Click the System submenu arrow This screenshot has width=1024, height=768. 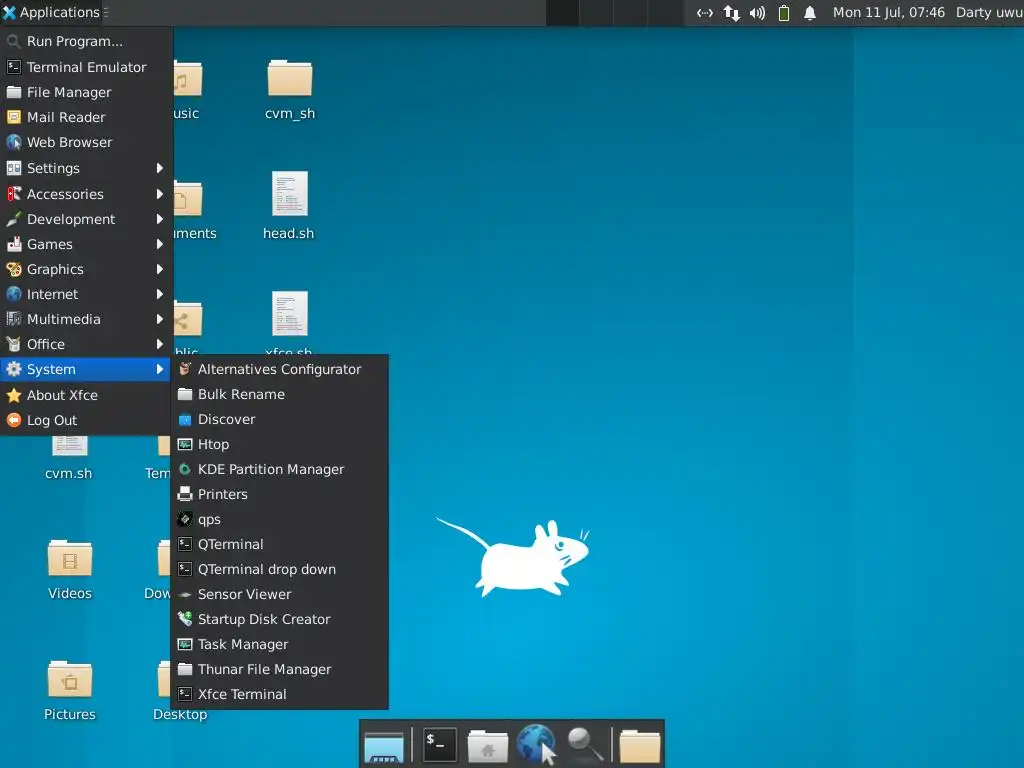[x=159, y=369]
